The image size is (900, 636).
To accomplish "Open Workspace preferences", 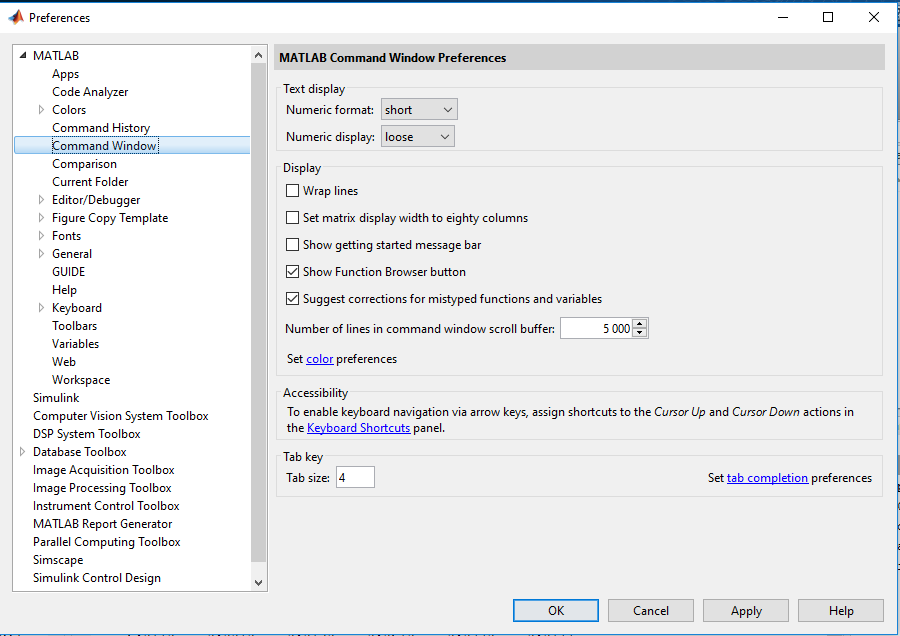I will [81, 379].
